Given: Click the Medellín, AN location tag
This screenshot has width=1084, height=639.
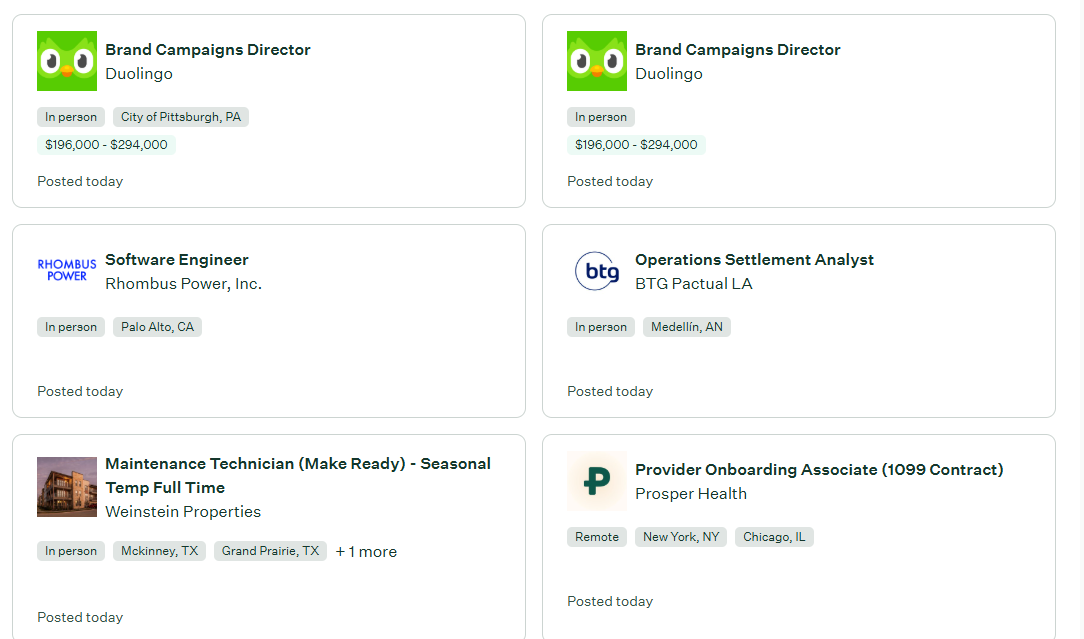Looking at the screenshot, I should pyautogui.click(x=686, y=327).
